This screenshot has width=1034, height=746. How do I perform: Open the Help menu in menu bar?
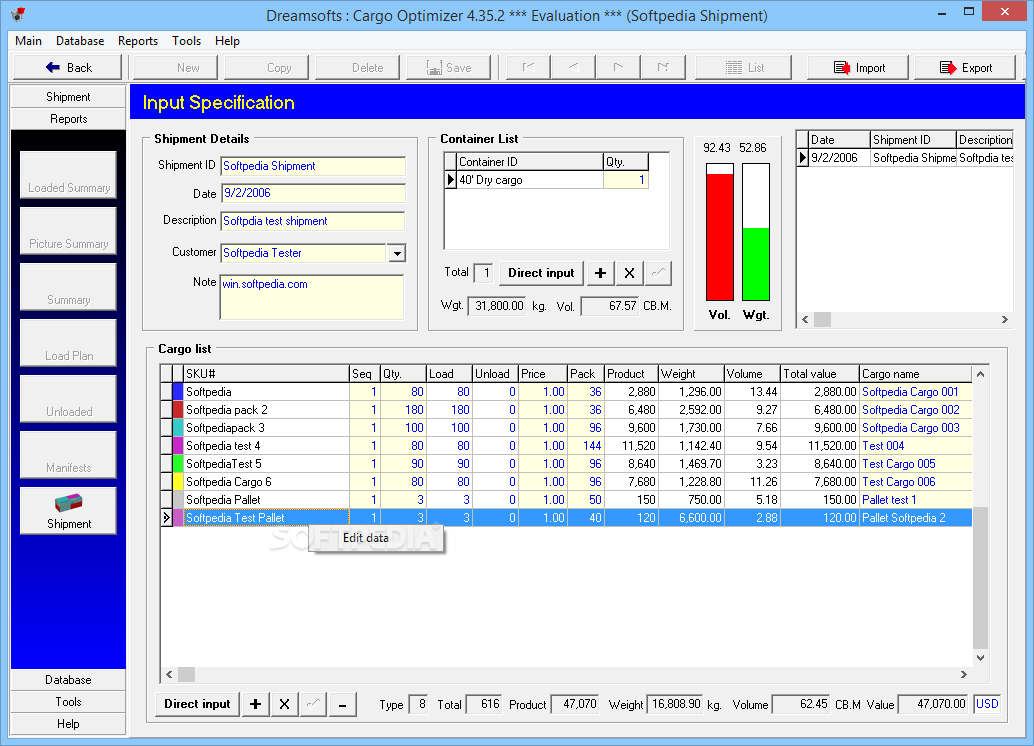228,41
